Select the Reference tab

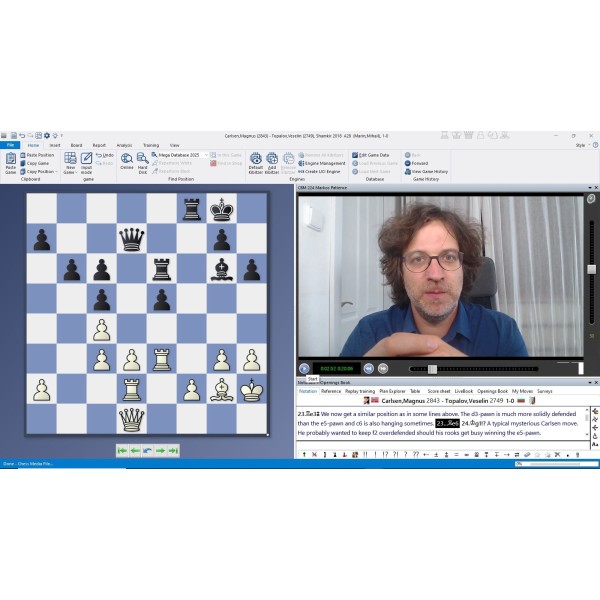[331, 391]
